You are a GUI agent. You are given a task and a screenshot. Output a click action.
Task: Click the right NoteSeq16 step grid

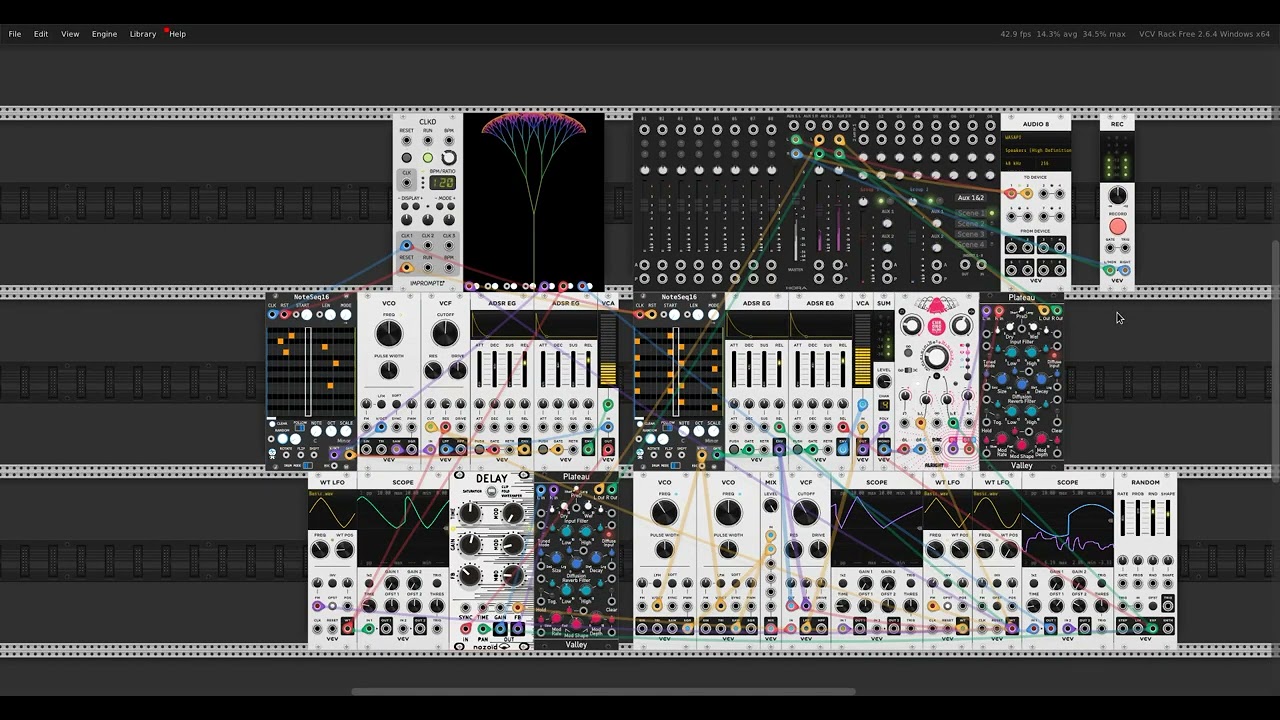coord(678,370)
